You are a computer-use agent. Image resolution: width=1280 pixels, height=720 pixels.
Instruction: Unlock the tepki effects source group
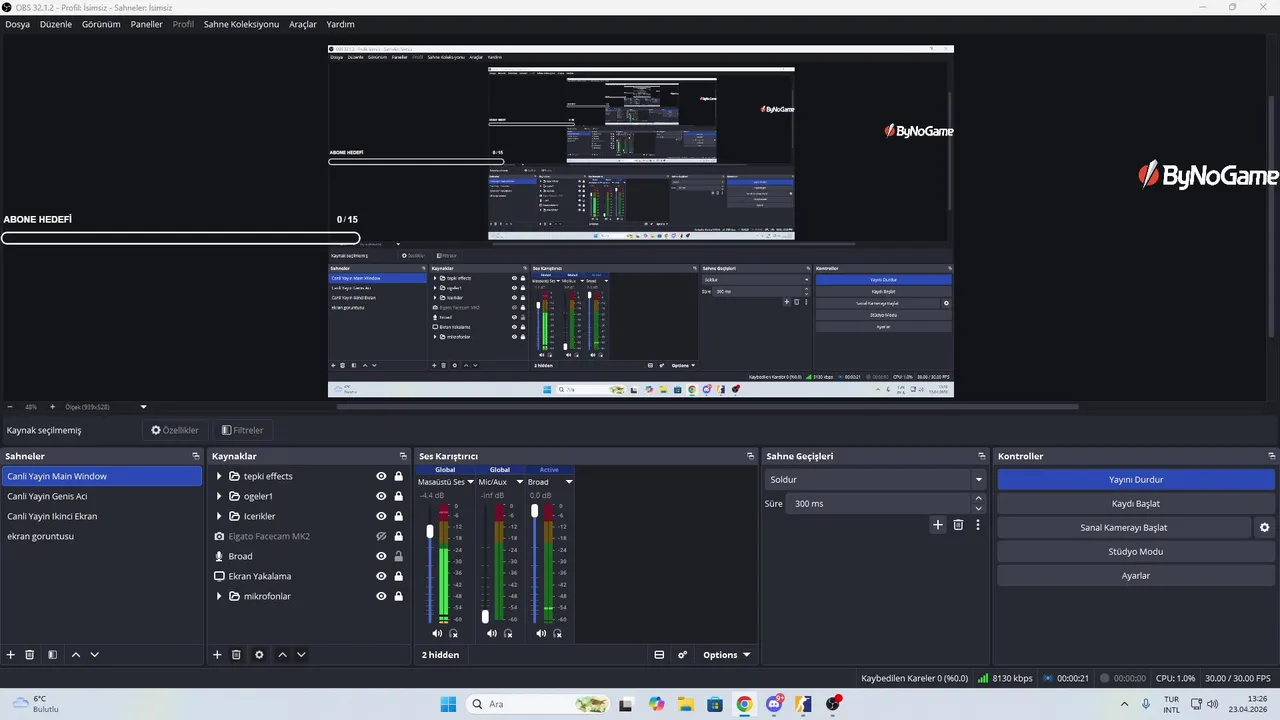[398, 476]
